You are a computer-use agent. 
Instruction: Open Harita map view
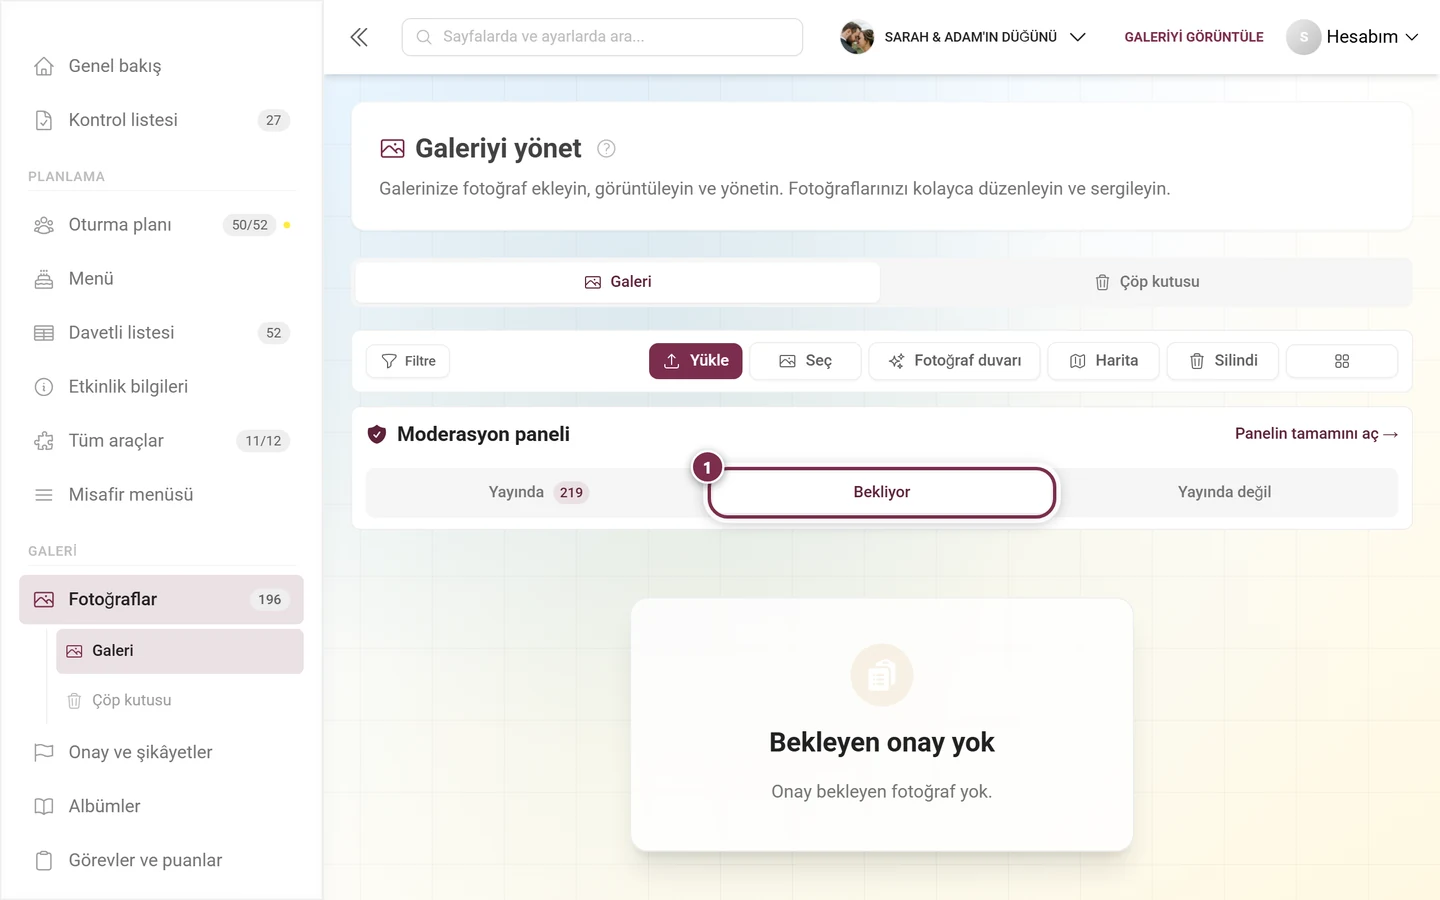(1104, 361)
